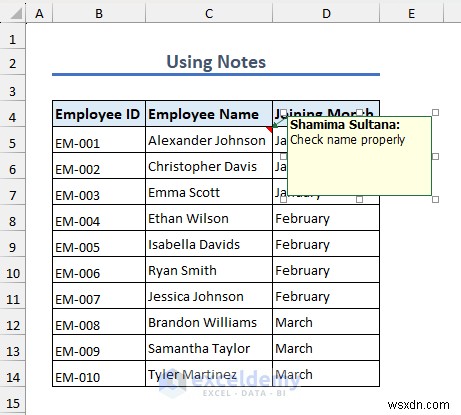The width and height of the screenshot is (461, 415).
Task: Select the Jessica Johnson cell
Action: 209,296
